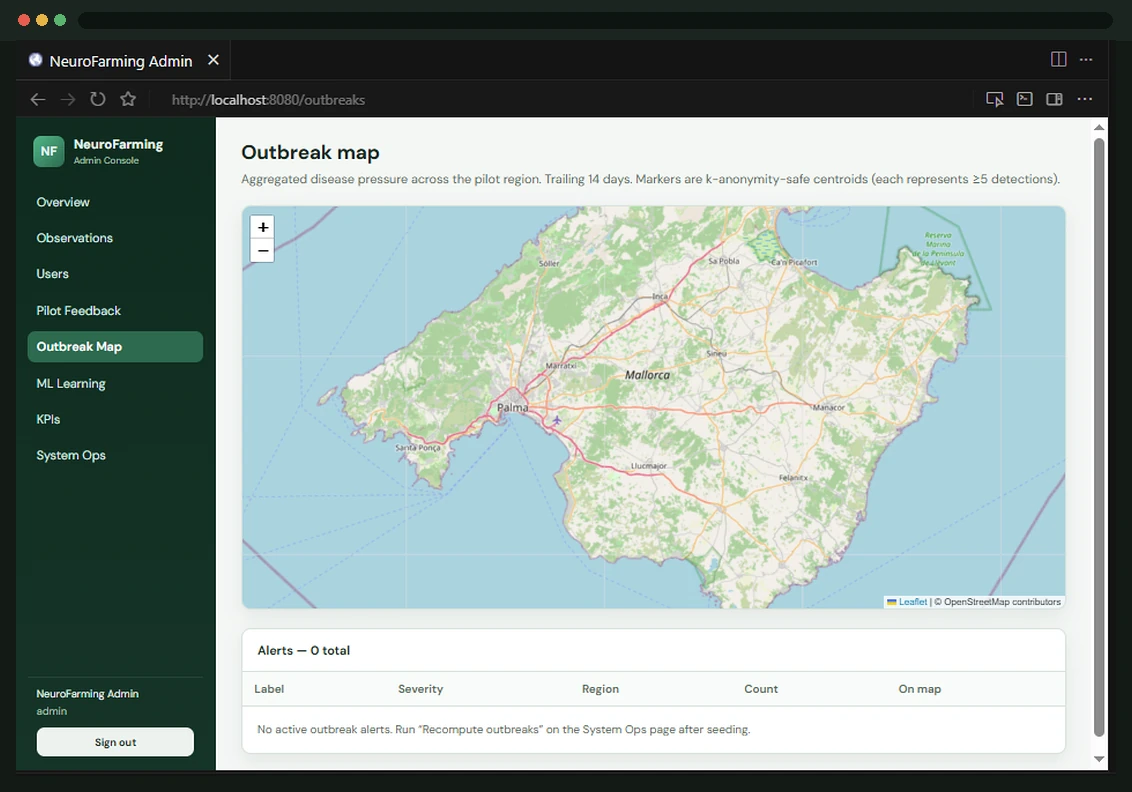Image resolution: width=1132 pixels, height=792 pixels.
Task: Click the Inca label on the map
Action: click(660, 296)
